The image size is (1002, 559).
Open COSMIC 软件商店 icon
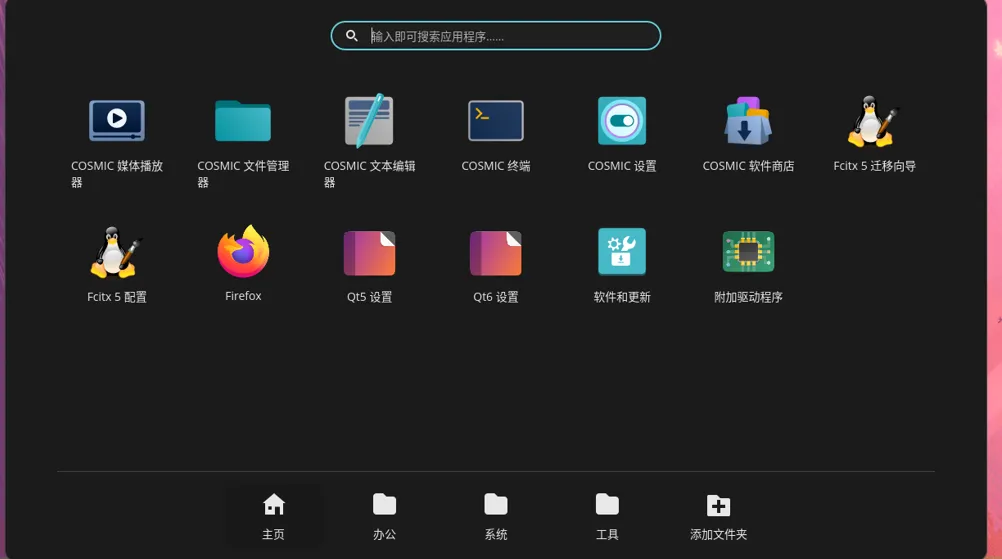pyautogui.click(x=748, y=121)
